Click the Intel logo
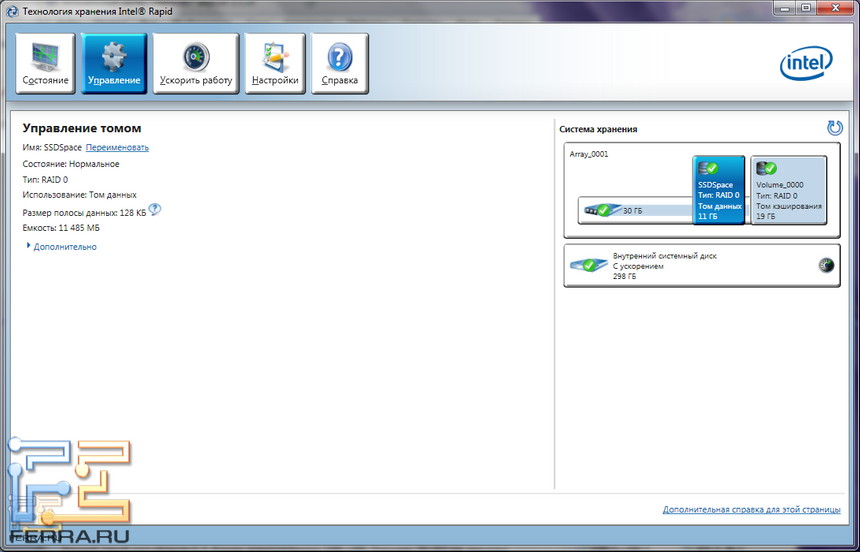The height and width of the screenshot is (552, 860). point(806,64)
